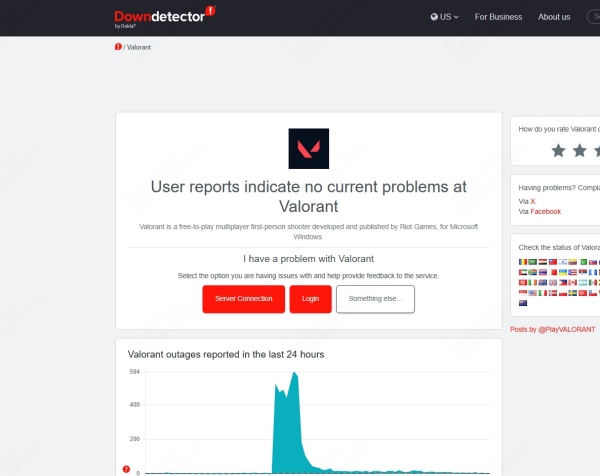Rate Valorant with the second star
The image size is (600, 476).
click(580, 150)
